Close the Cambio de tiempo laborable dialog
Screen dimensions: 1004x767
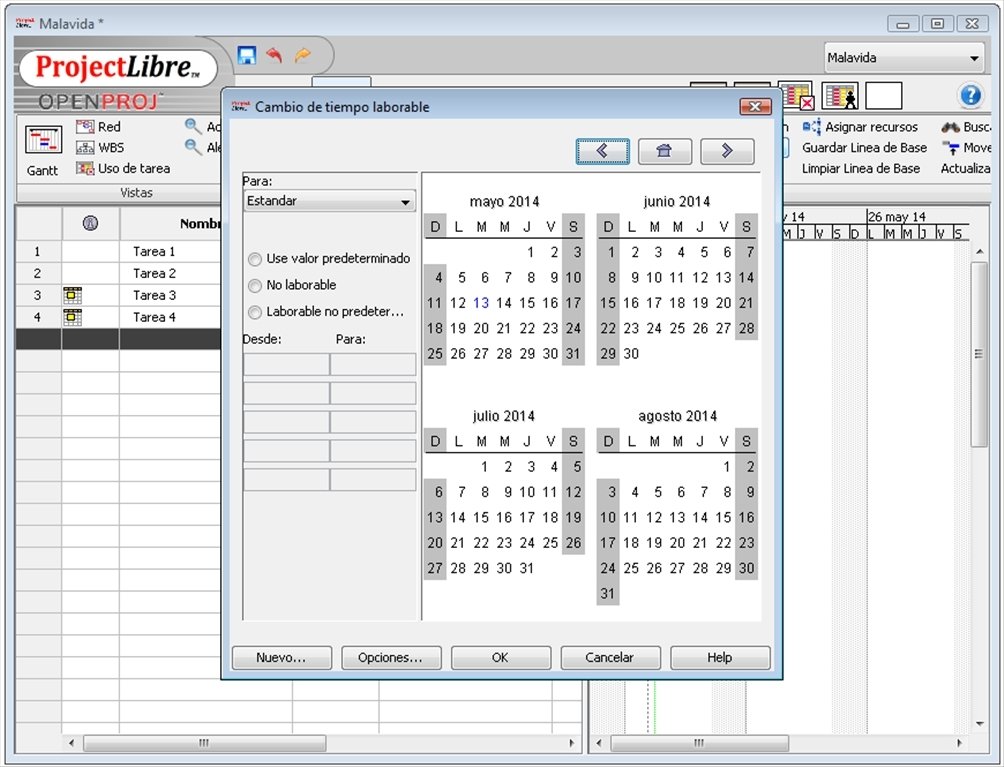pyautogui.click(x=756, y=106)
